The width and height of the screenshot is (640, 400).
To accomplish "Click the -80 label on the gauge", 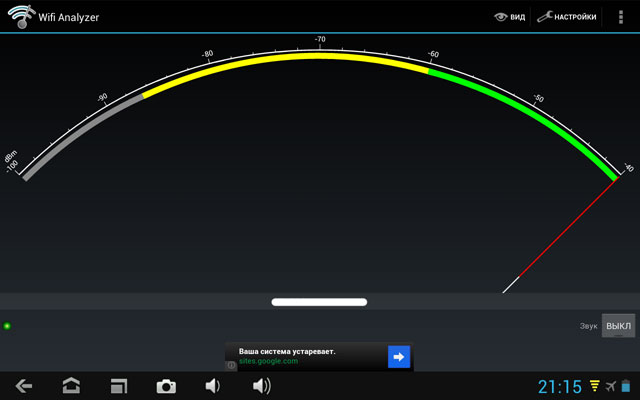I will pos(207,54).
